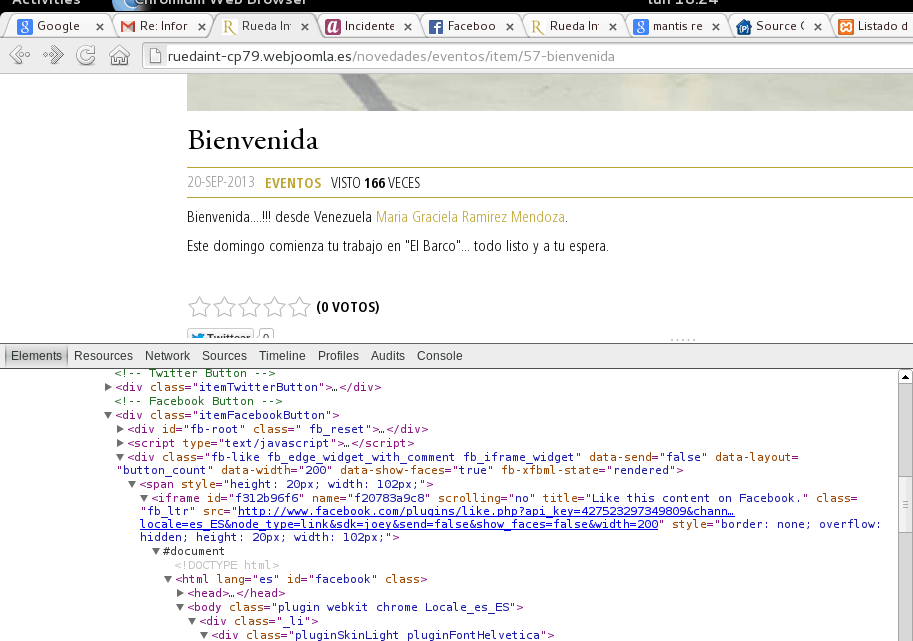Click the date '20-SEP-2013'
This screenshot has width=913, height=641.
click(221, 183)
